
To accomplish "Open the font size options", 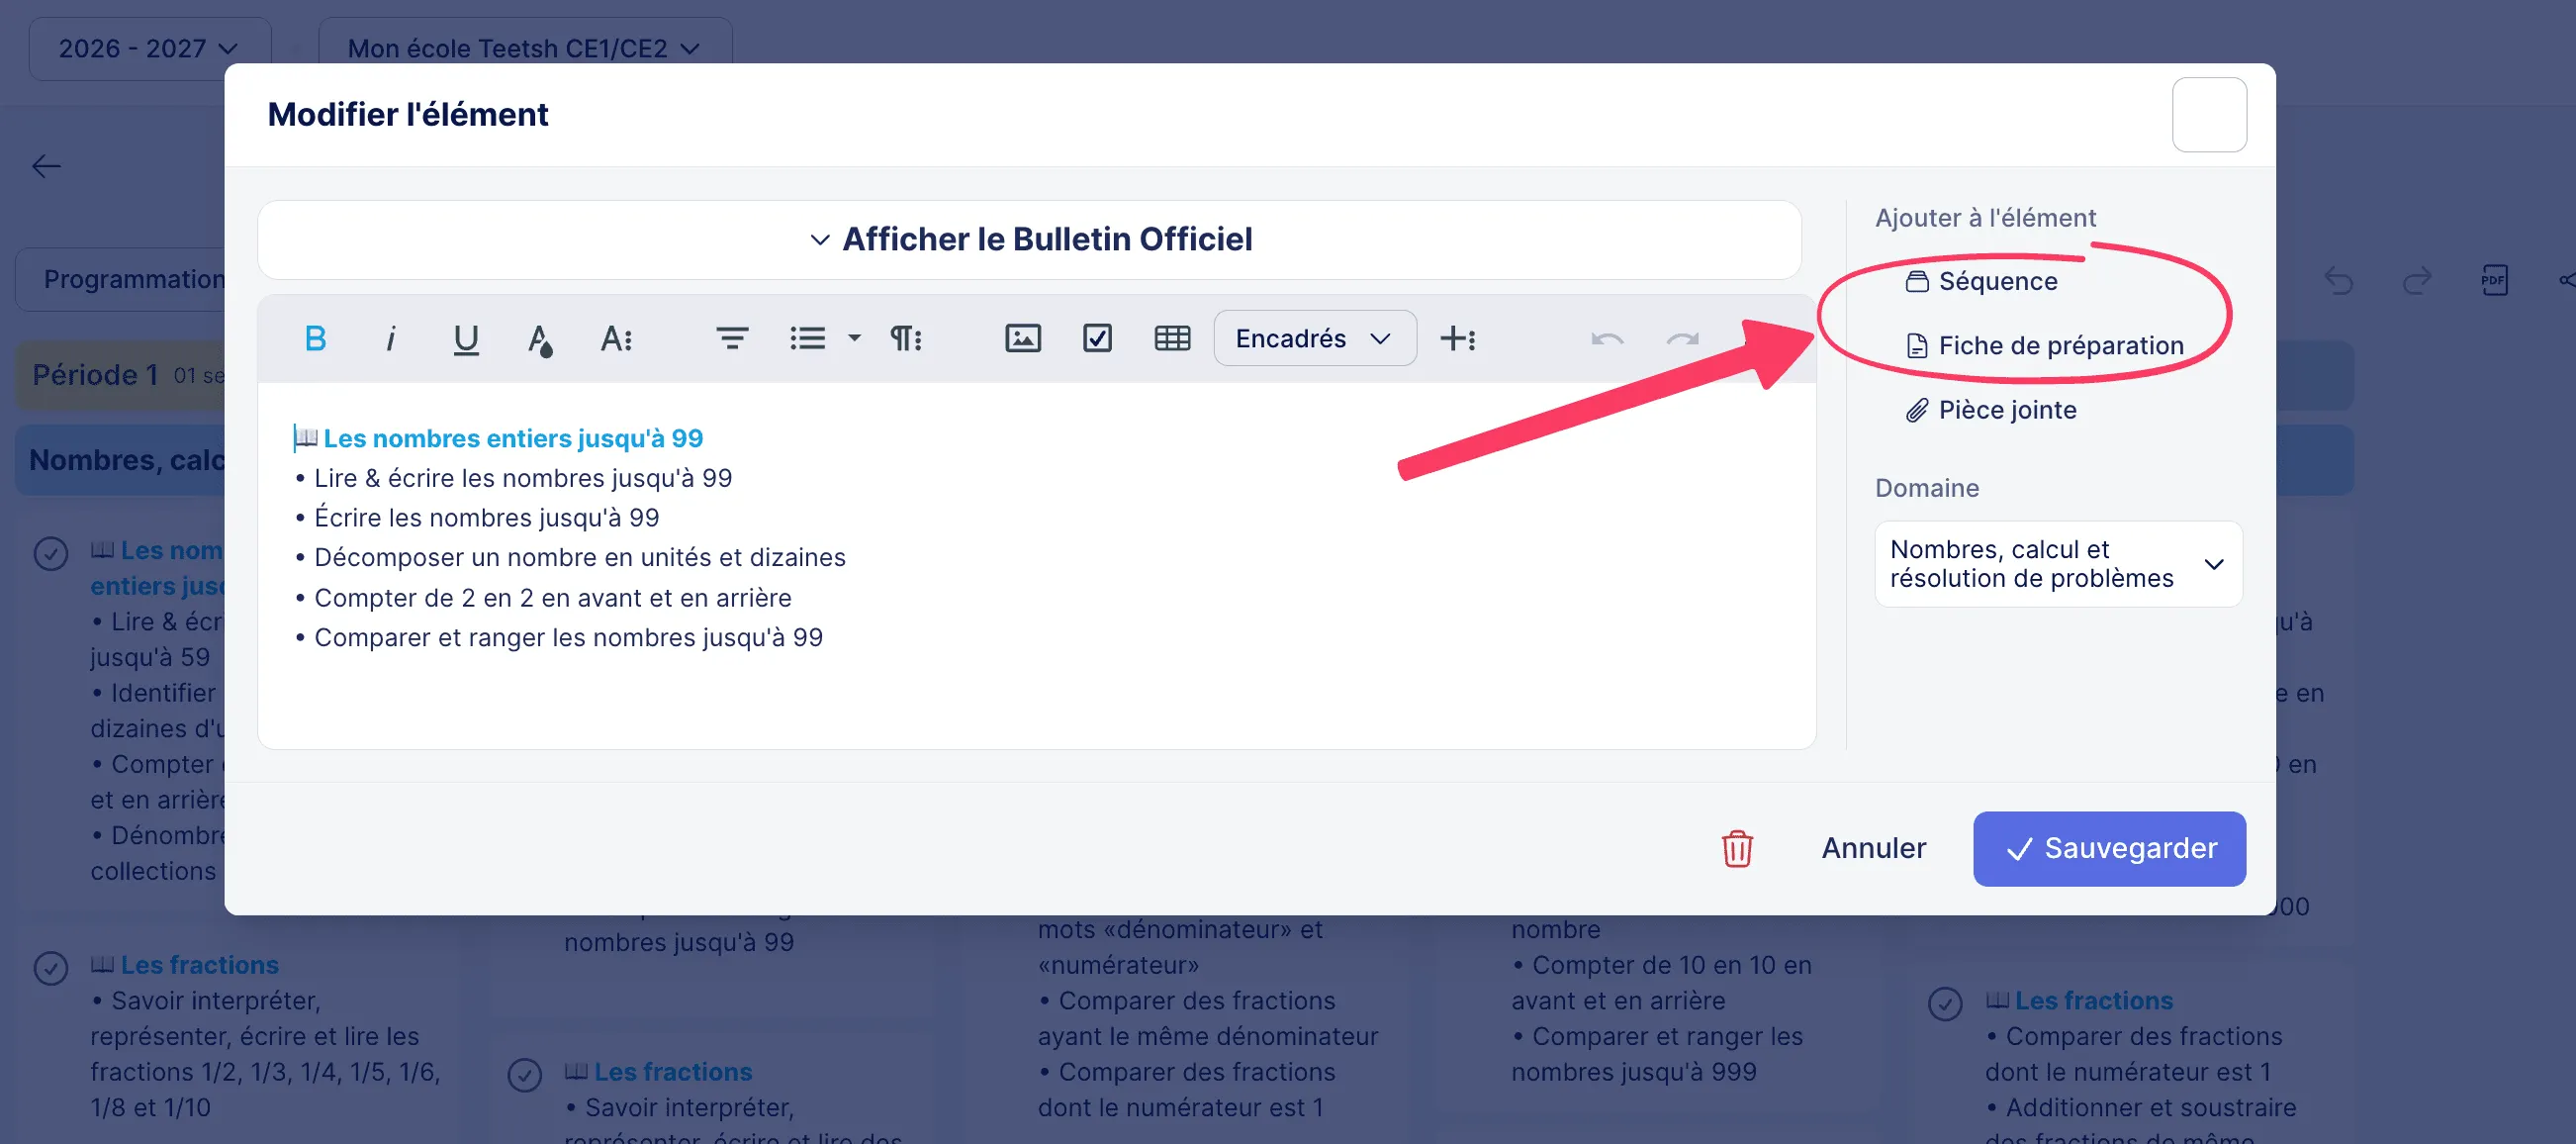I will (616, 339).
